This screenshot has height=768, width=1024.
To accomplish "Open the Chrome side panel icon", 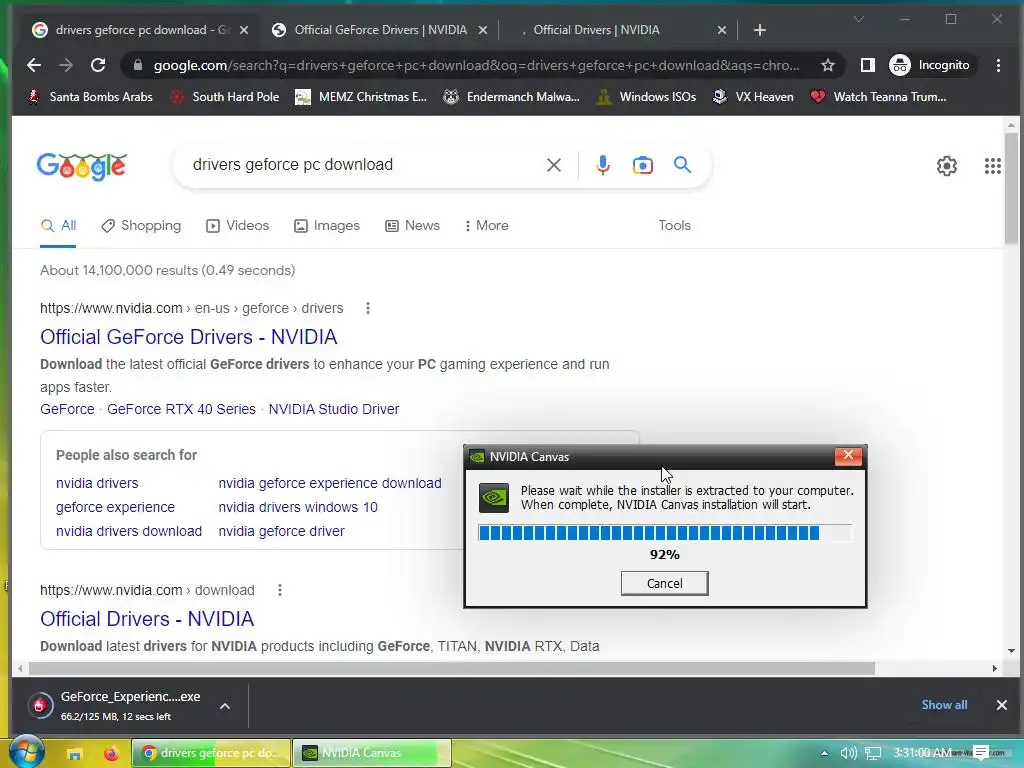I will point(867,65).
